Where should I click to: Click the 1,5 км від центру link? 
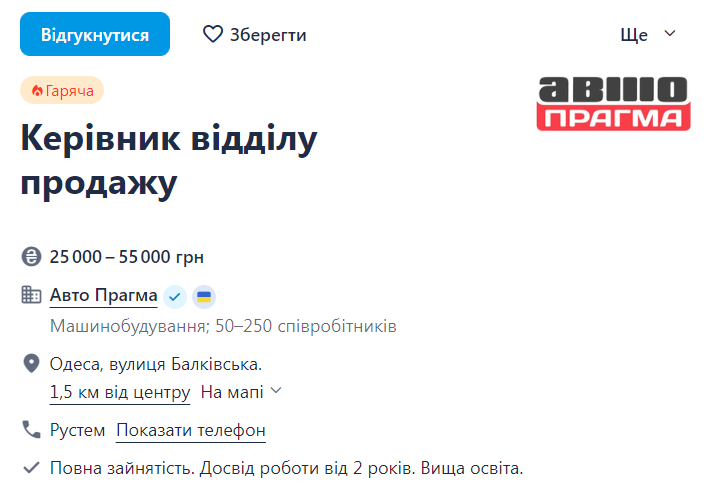(x=119, y=392)
